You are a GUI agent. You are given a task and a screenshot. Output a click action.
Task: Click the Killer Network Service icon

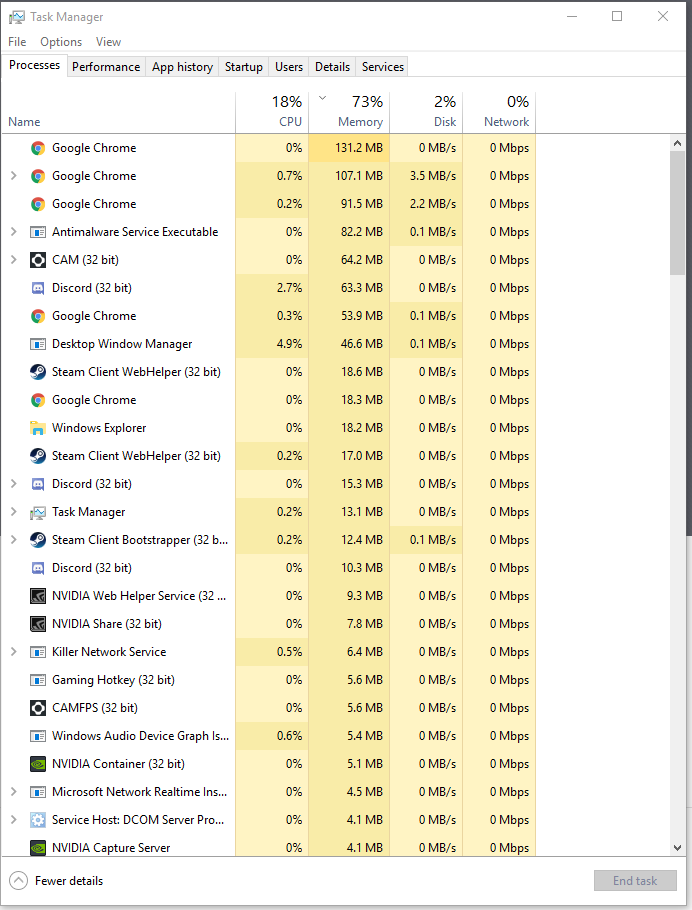(x=38, y=652)
